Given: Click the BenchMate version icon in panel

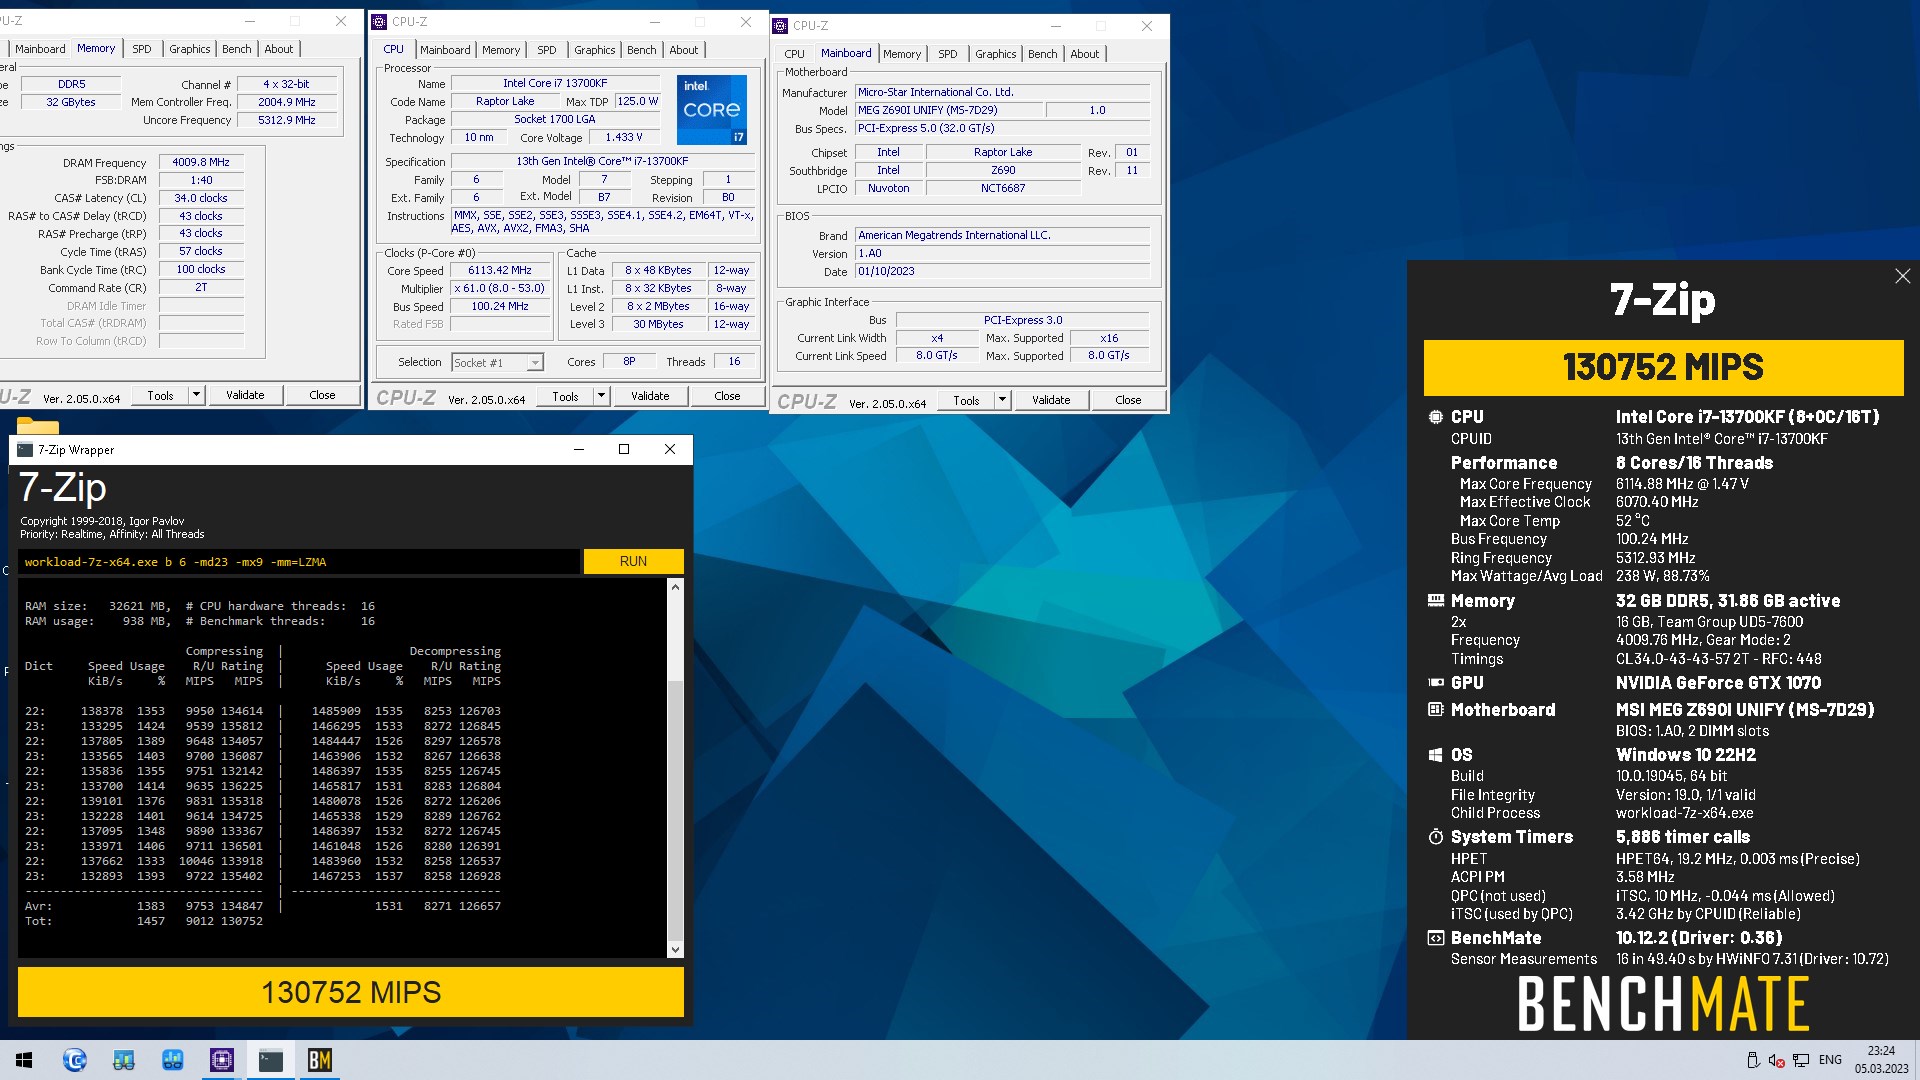Looking at the screenshot, I should 1435,938.
